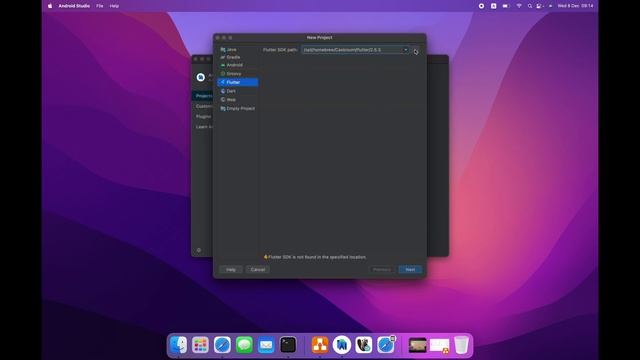
Task: Open Android Studio from the dock
Action: [342, 345]
